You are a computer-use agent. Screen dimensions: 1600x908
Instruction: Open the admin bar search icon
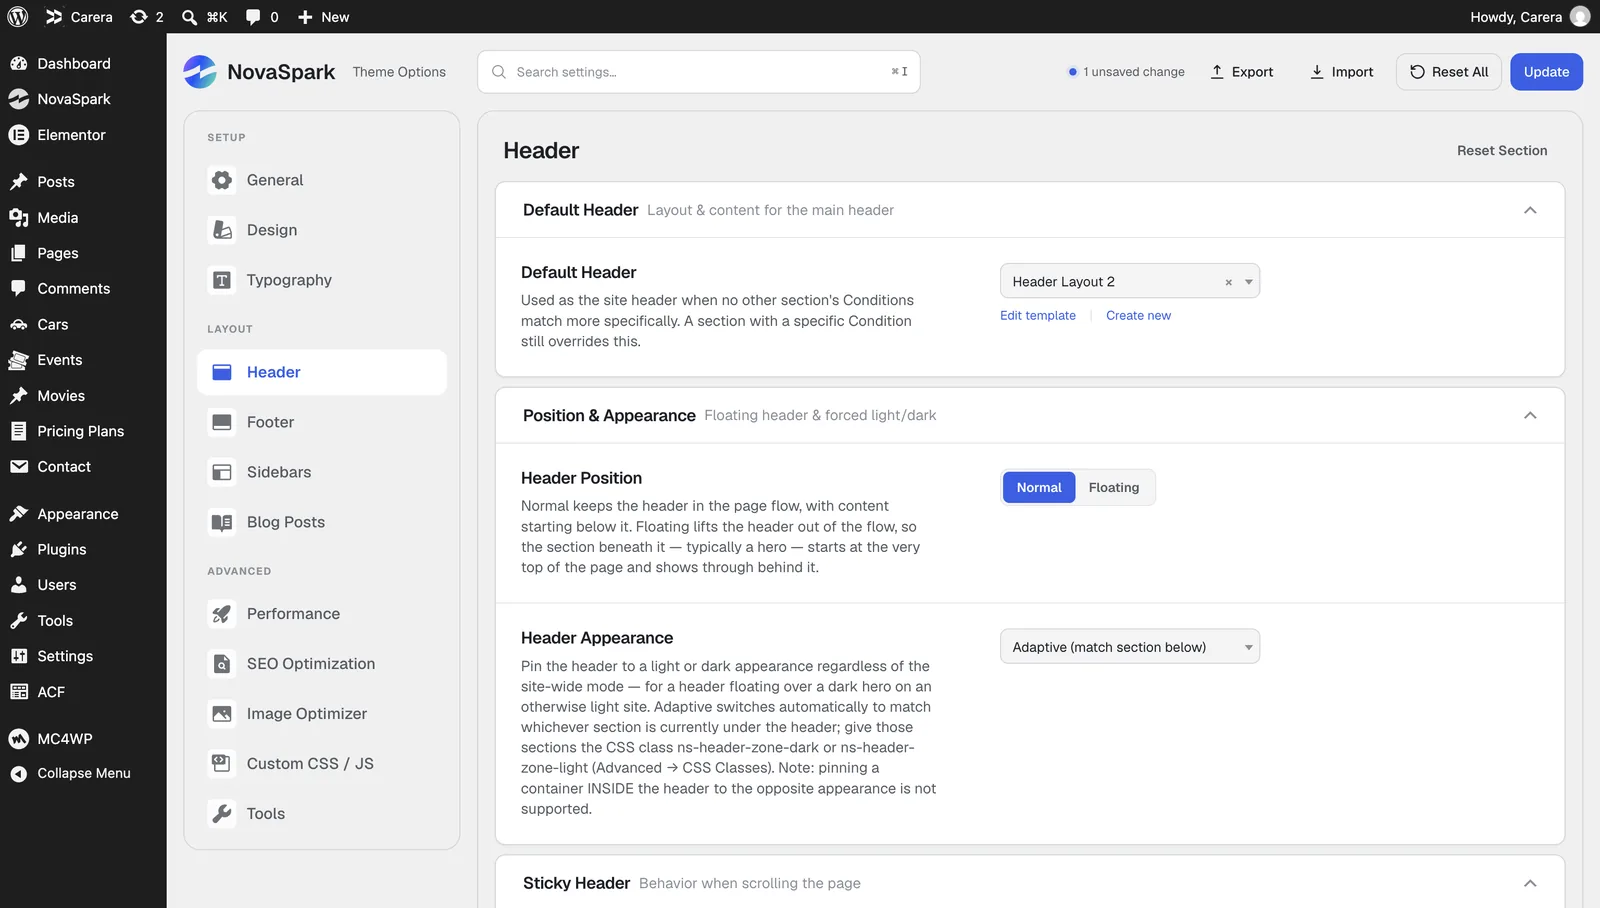pos(204,17)
